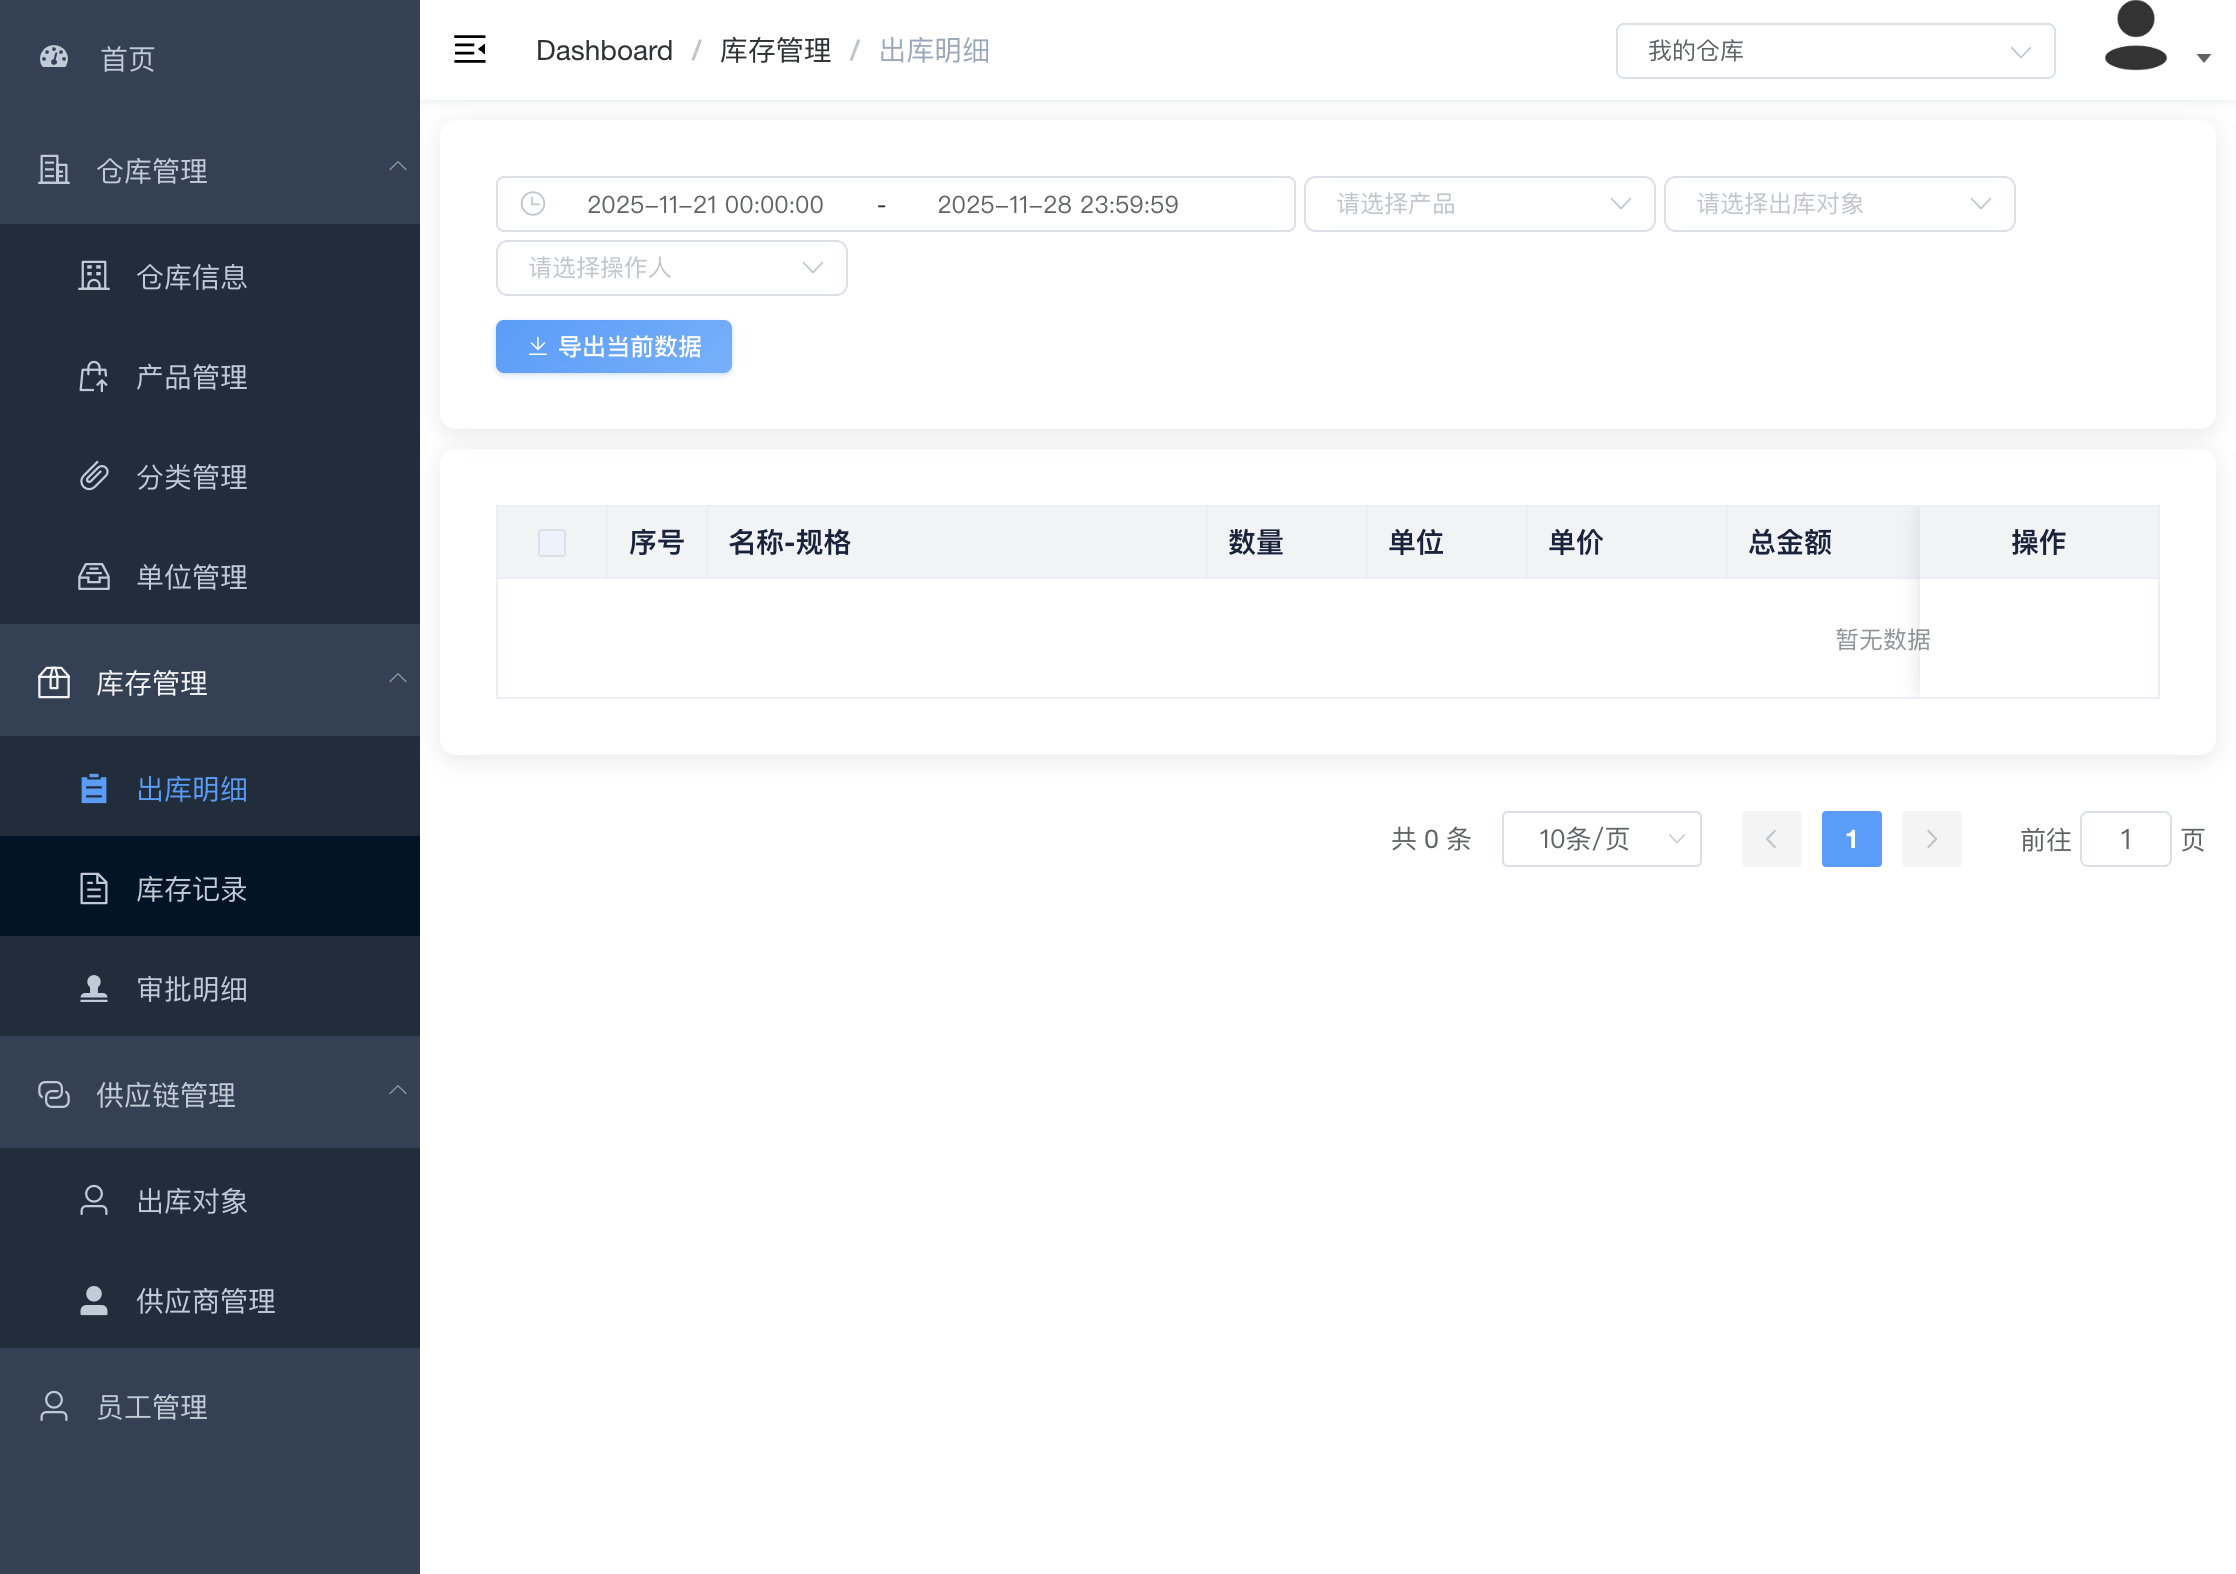Click the sidebar collapse hamburger icon
The image size is (2236, 1574).
click(469, 50)
